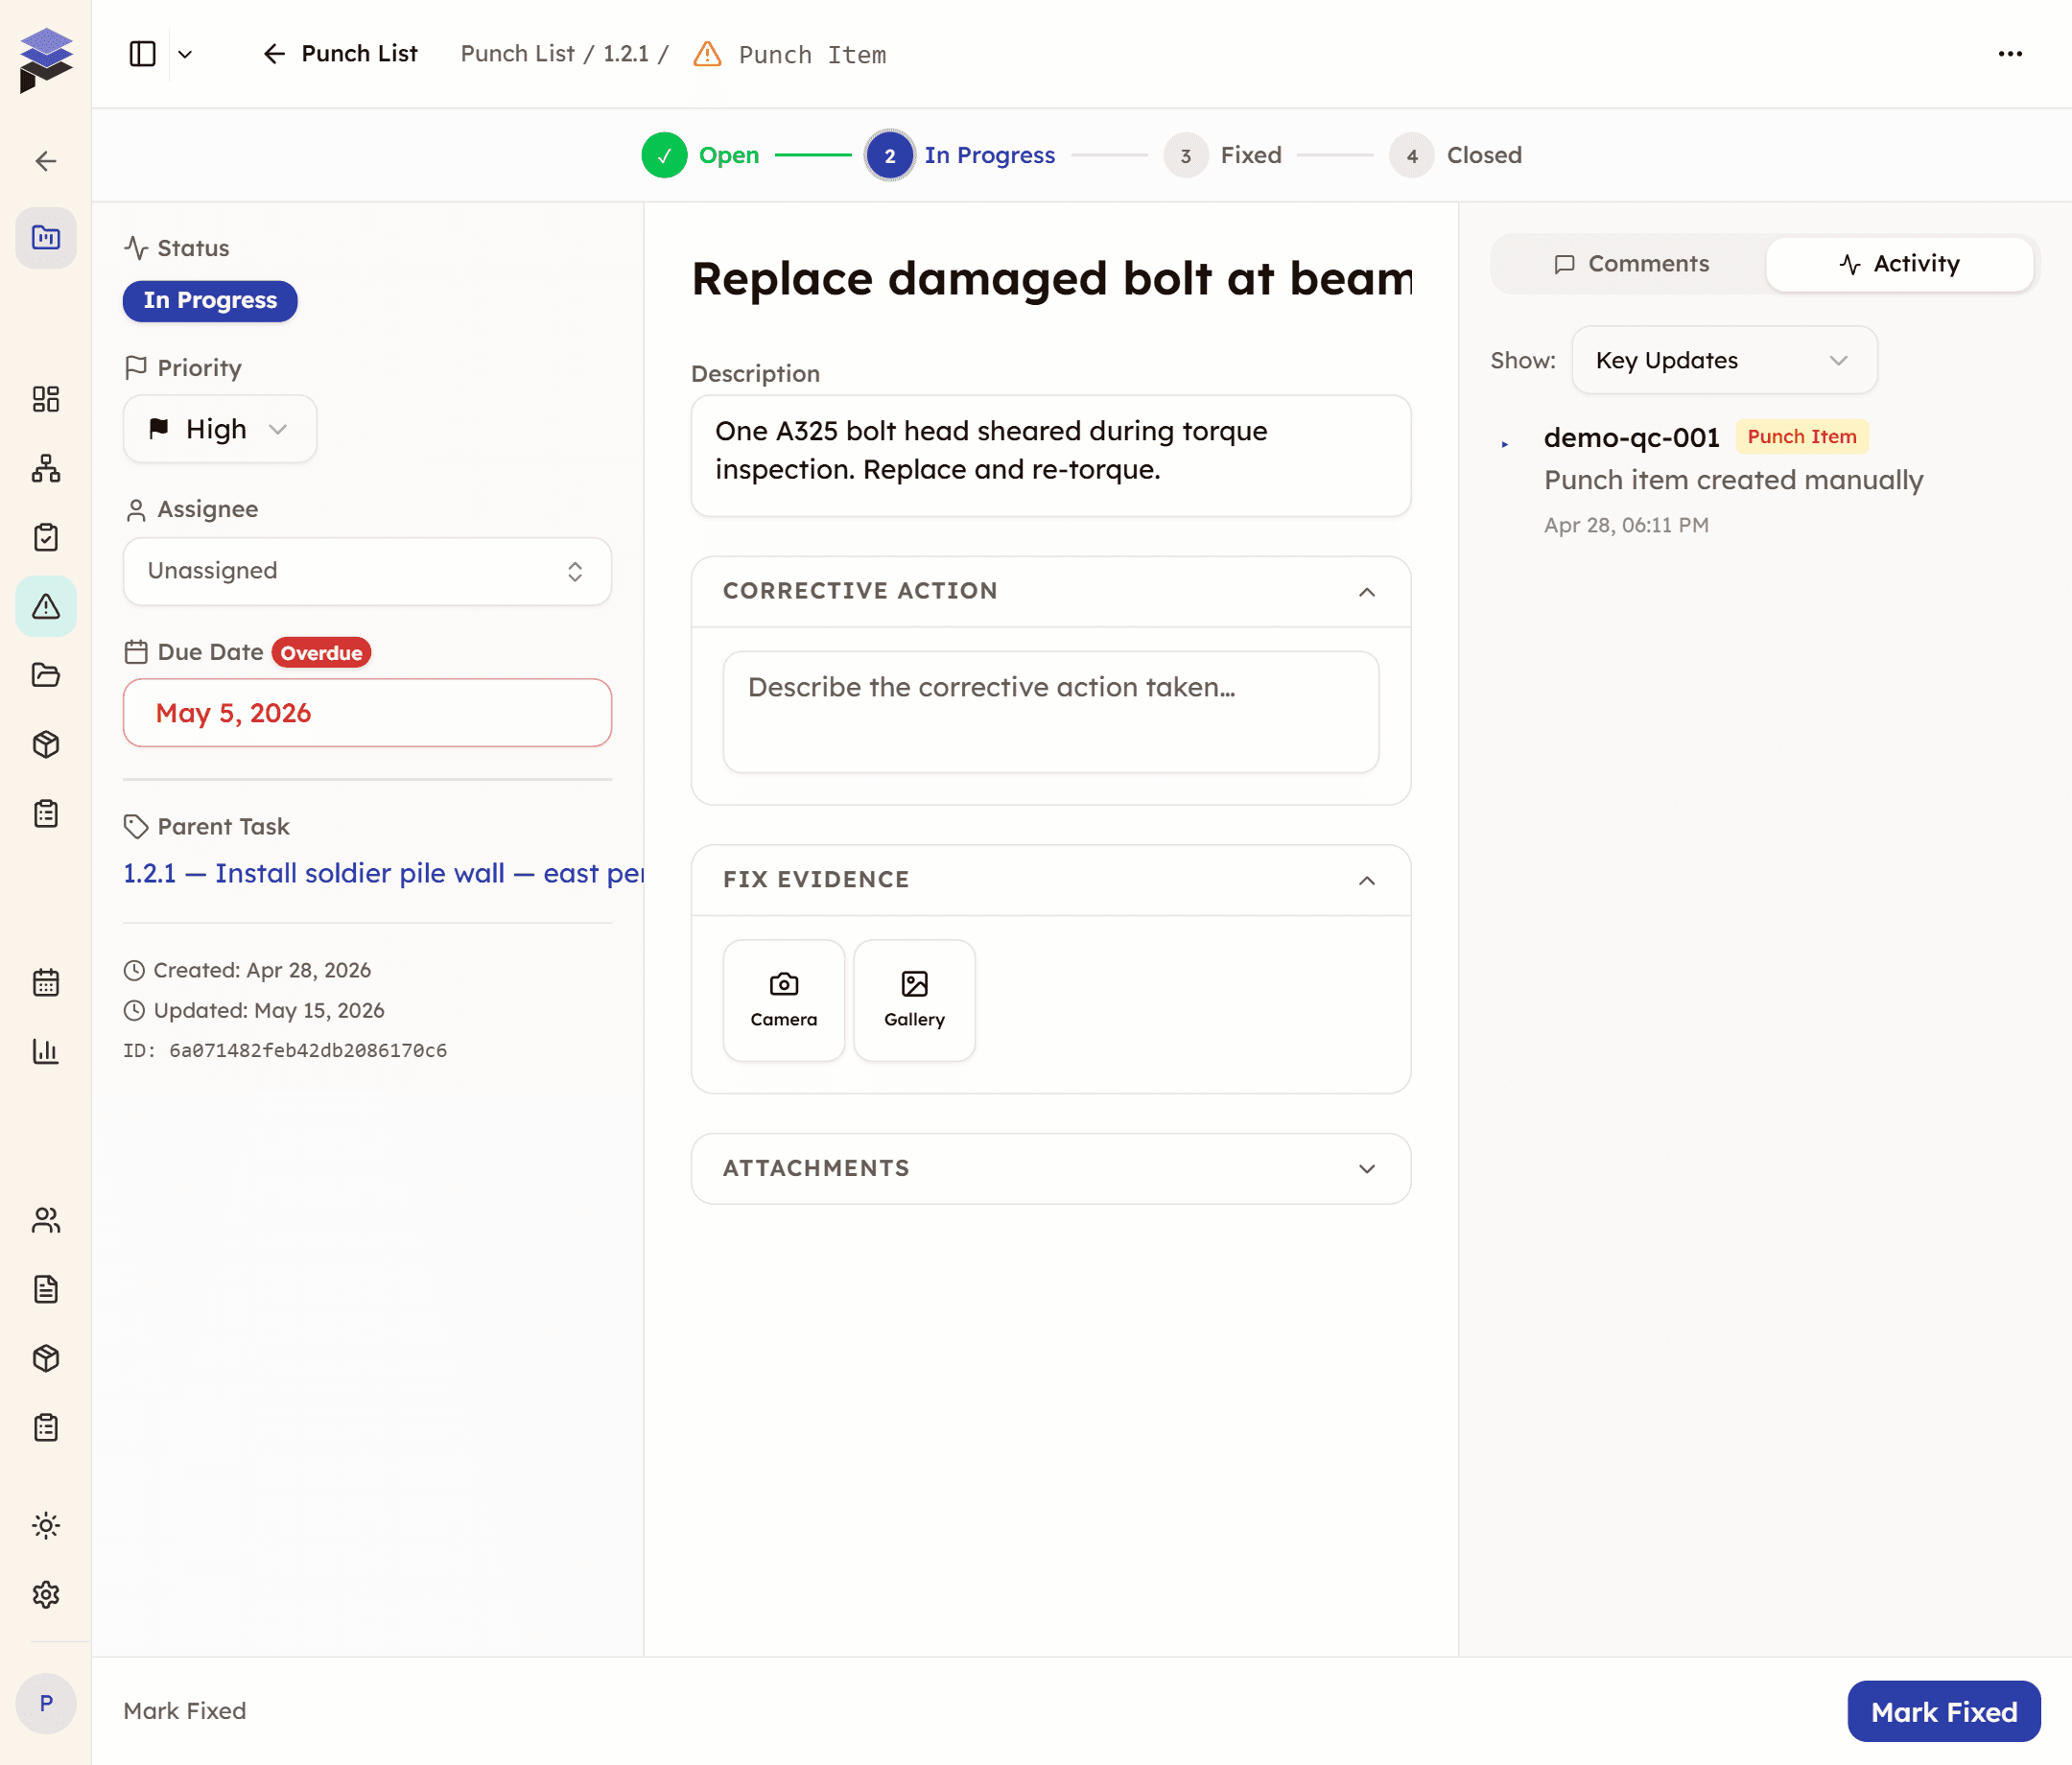The height and width of the screenshot is (1765, 2072).
Task: Click the corrective action text area
Action: point(1051,712)
